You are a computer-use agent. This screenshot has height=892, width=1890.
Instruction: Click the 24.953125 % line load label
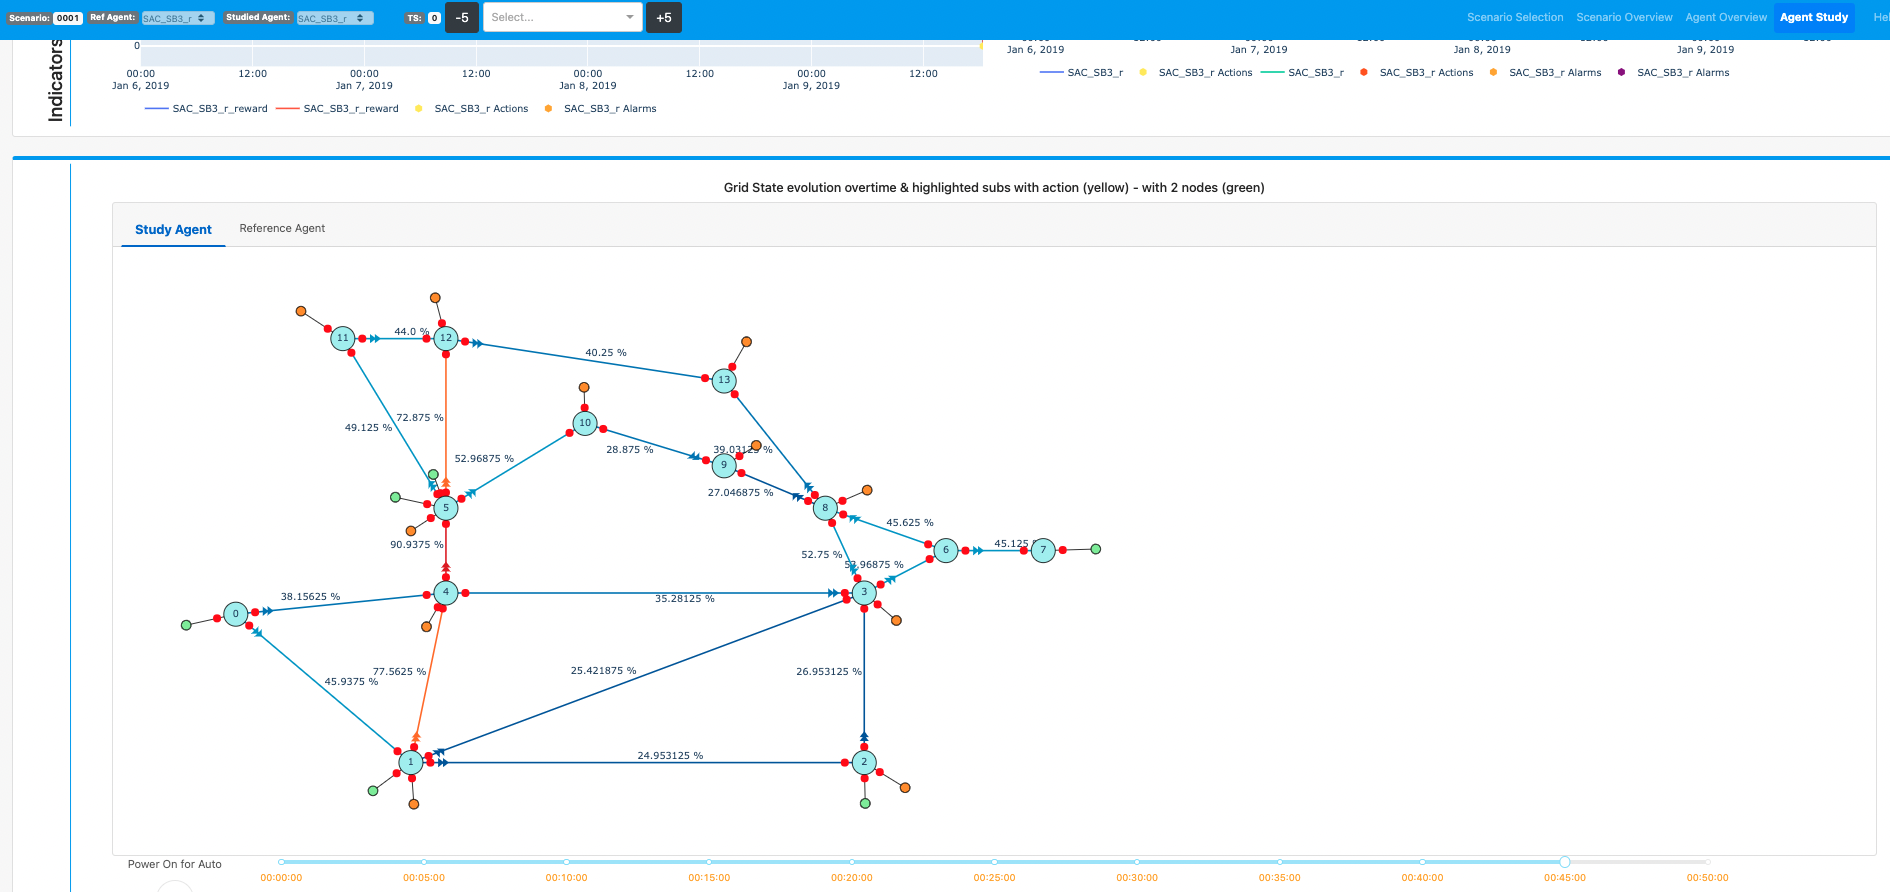click(x=670, y=756)
